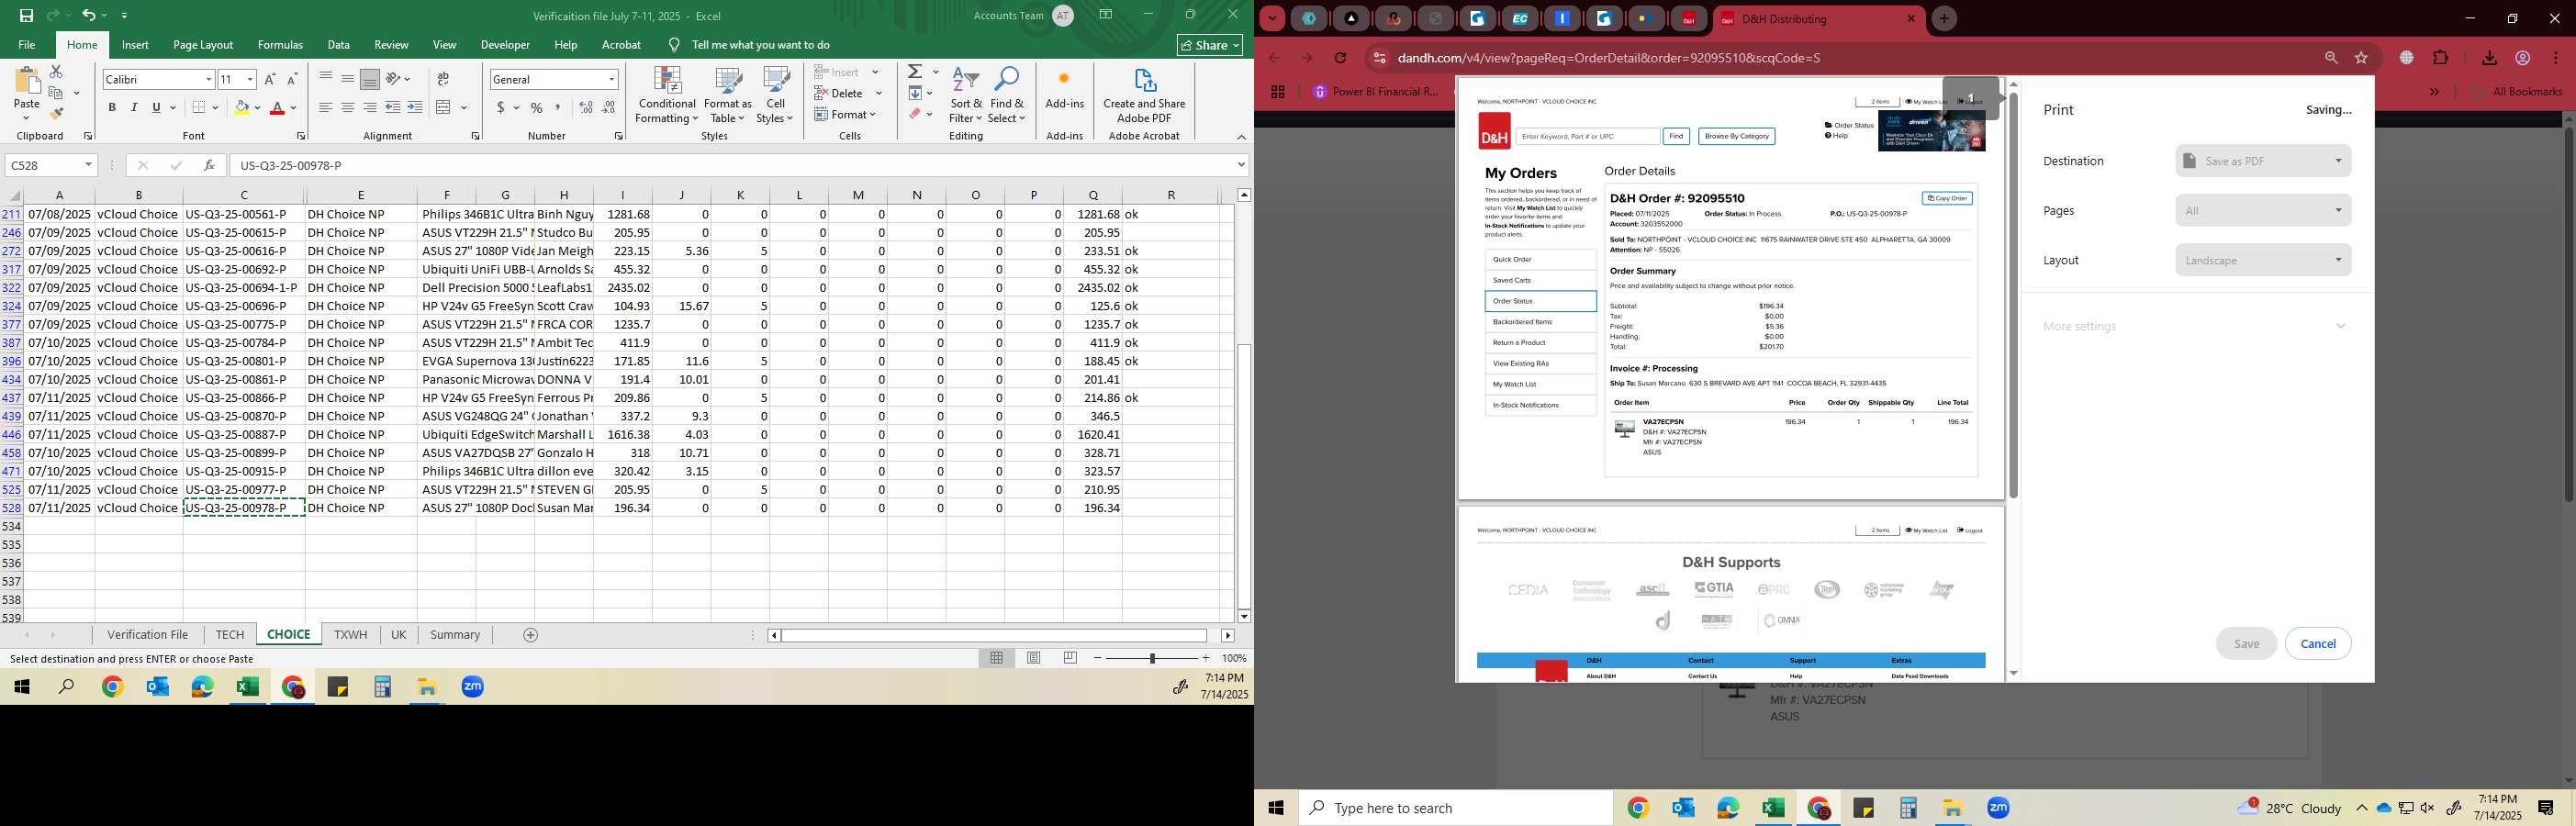Click the Insert Function fx icon
The width and height of the screenshot is (2576, 826).
(x=209, y=165)
